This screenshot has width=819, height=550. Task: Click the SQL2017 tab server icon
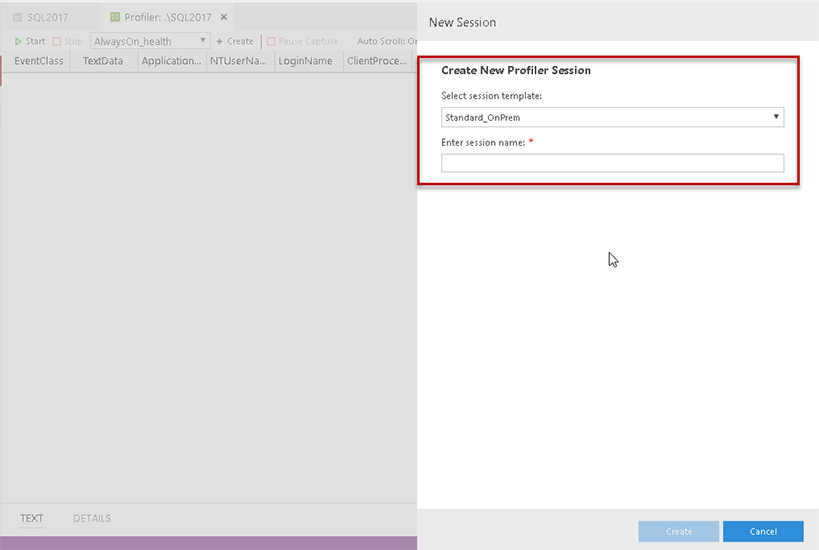17,17
